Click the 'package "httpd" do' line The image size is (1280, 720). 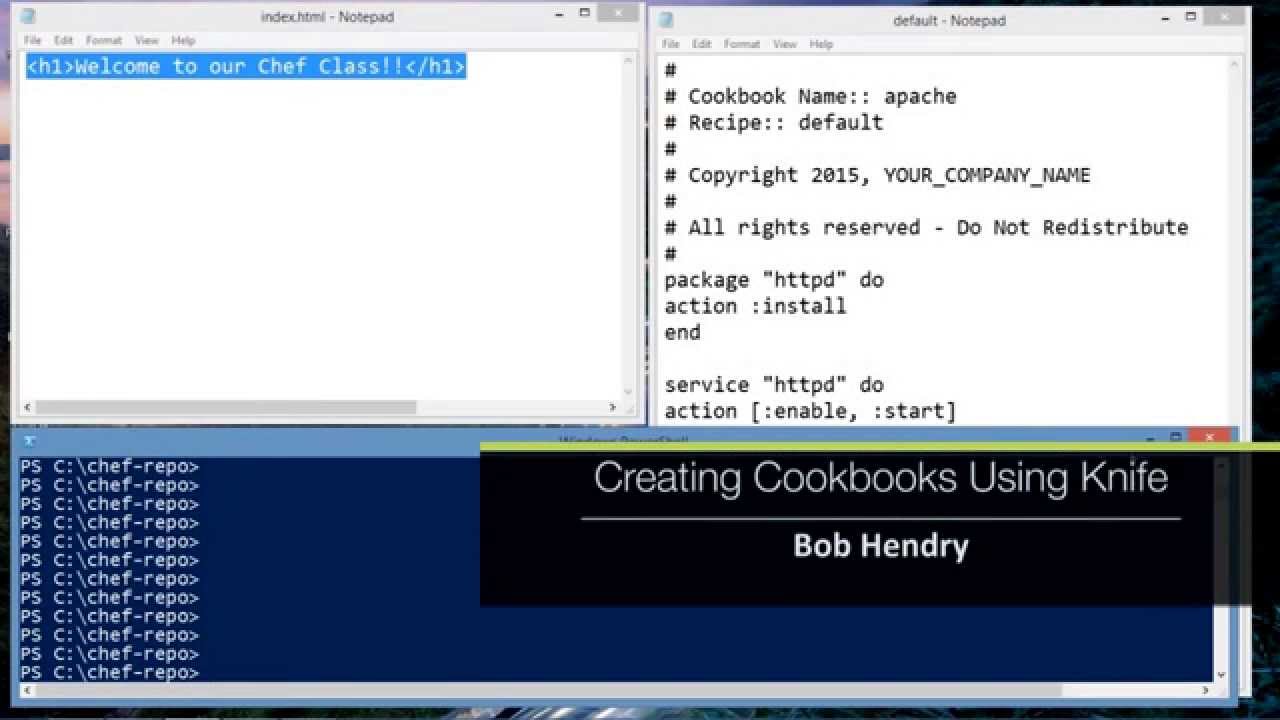coord(774,280)
